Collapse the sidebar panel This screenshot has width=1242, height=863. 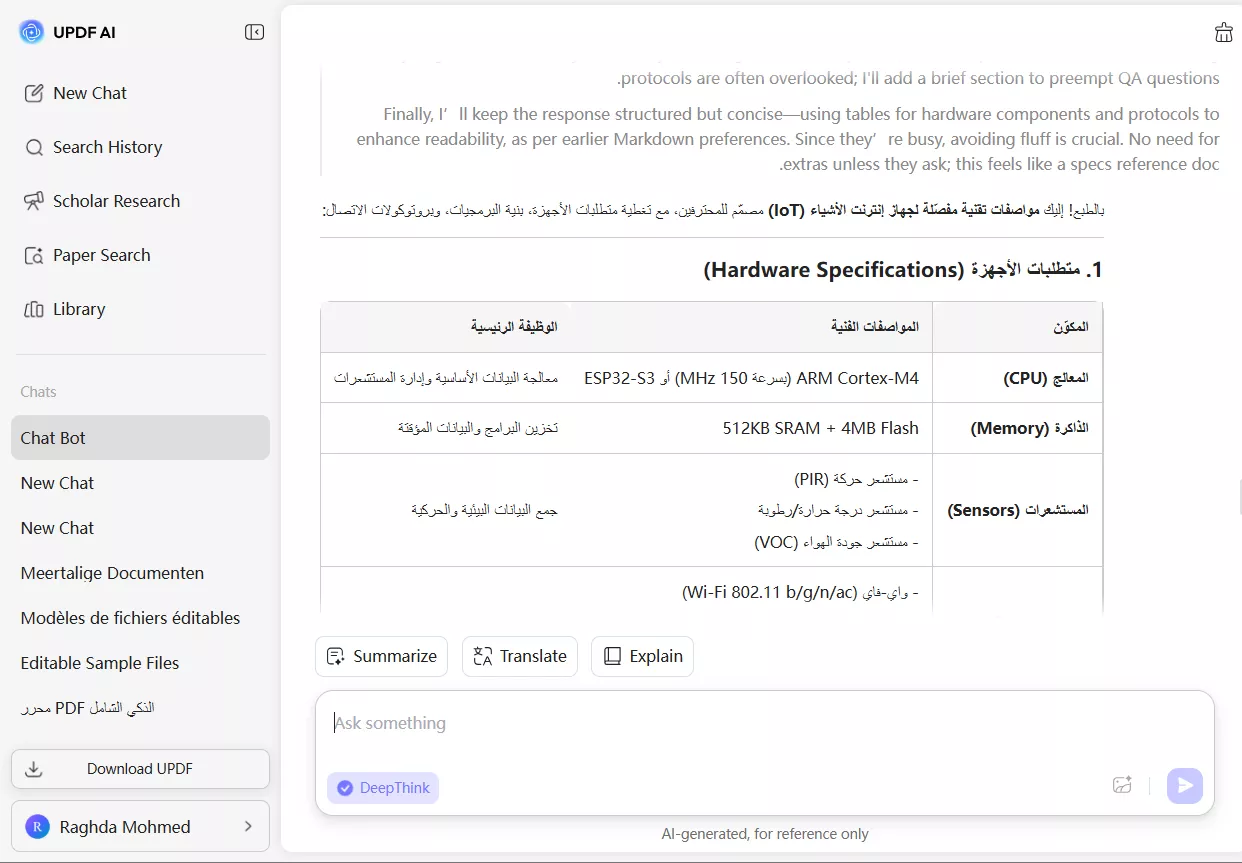pos(254,31)
